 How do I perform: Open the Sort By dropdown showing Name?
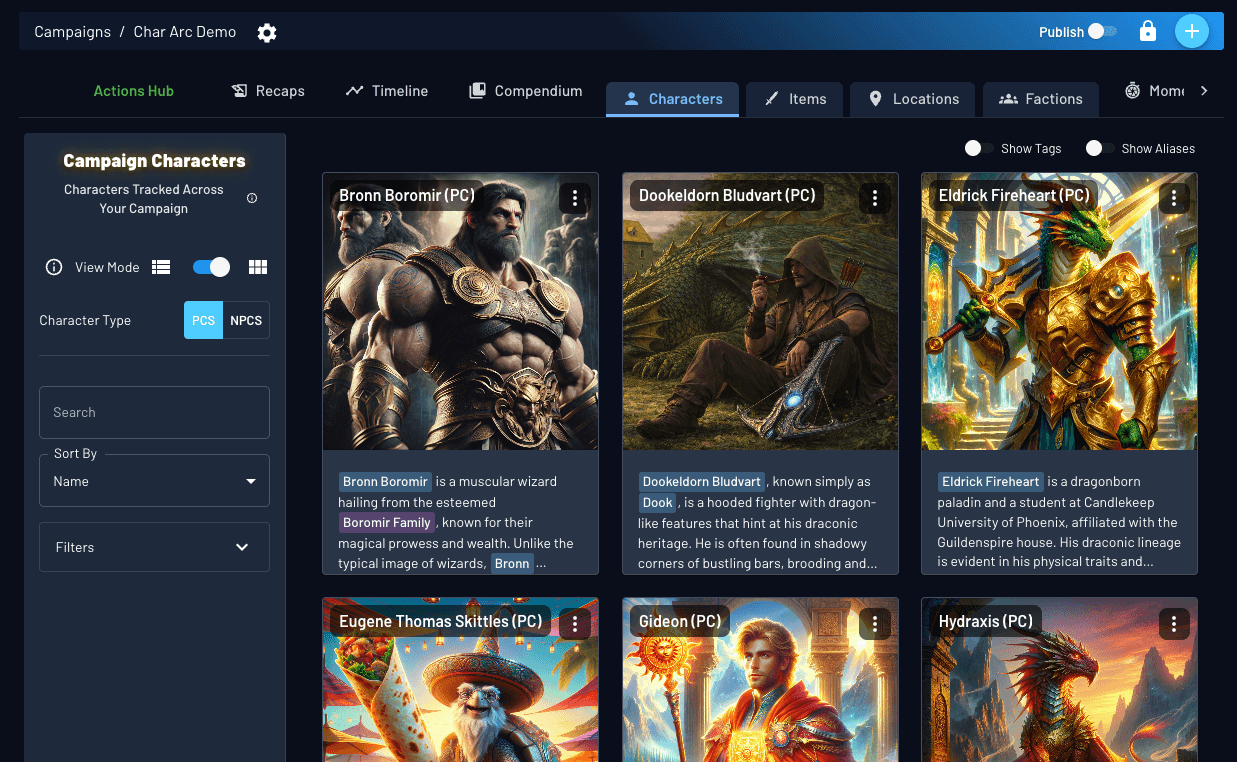[154, 480]
